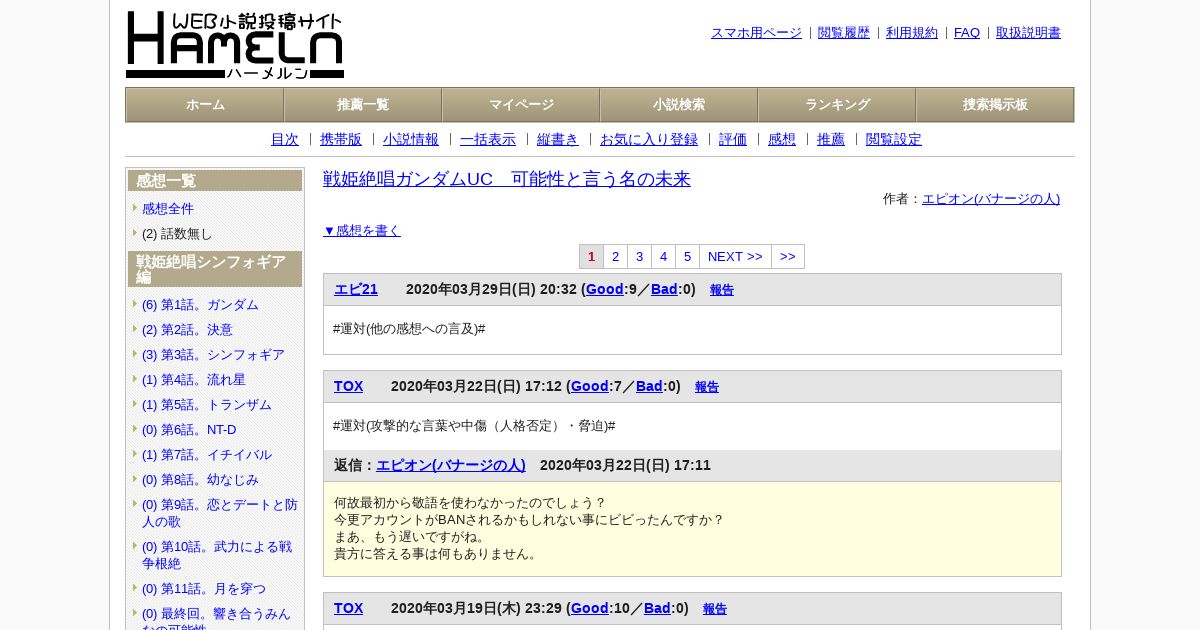The width and height of the screenshot is (1200, 630).
Task: Open the ホーム navigation tab
Action: tap(205, 105)
